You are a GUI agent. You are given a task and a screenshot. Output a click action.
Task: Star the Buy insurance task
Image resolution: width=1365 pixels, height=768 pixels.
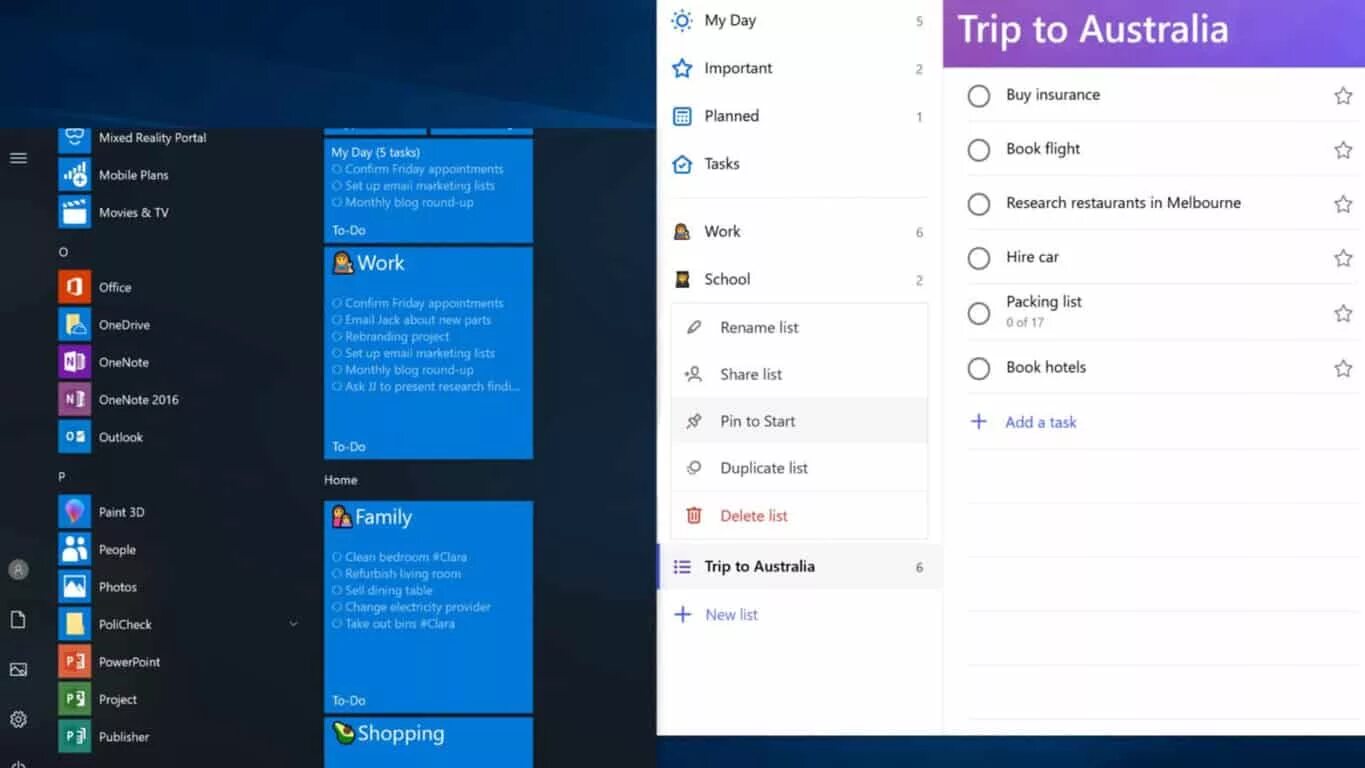point(1343,96)
